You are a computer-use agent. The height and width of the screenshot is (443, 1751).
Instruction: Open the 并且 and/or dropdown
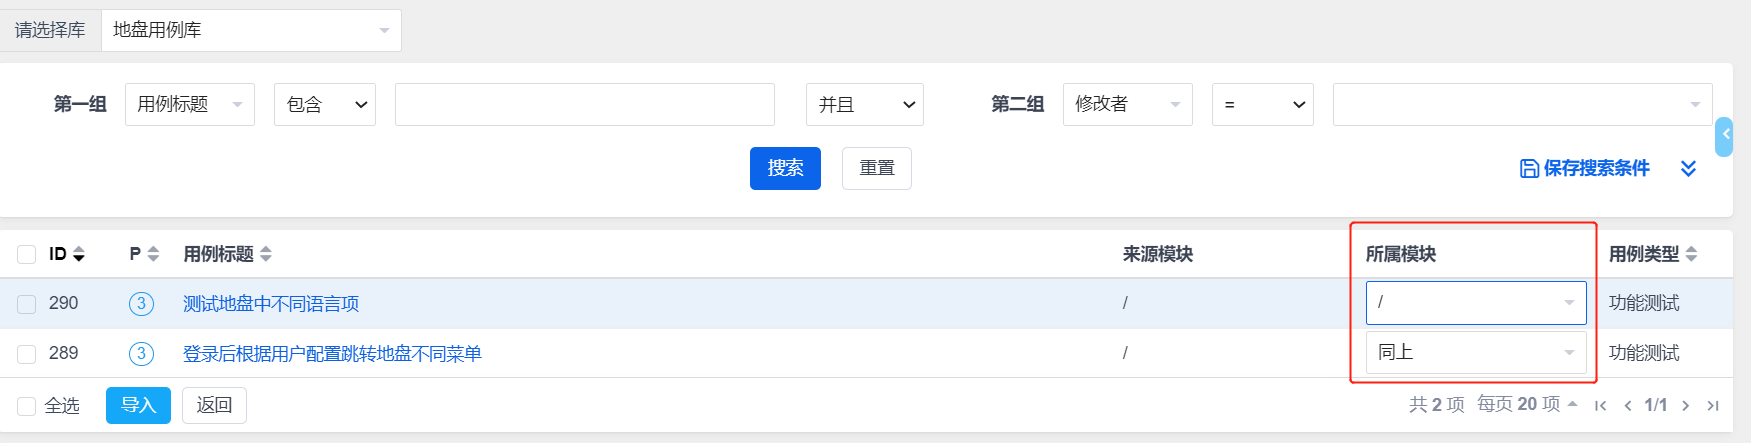[865, 104]
